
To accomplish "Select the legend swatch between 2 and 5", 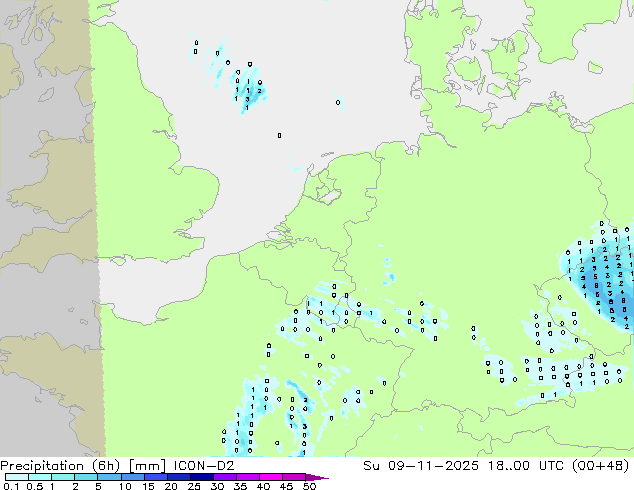I will pos(86,477).
